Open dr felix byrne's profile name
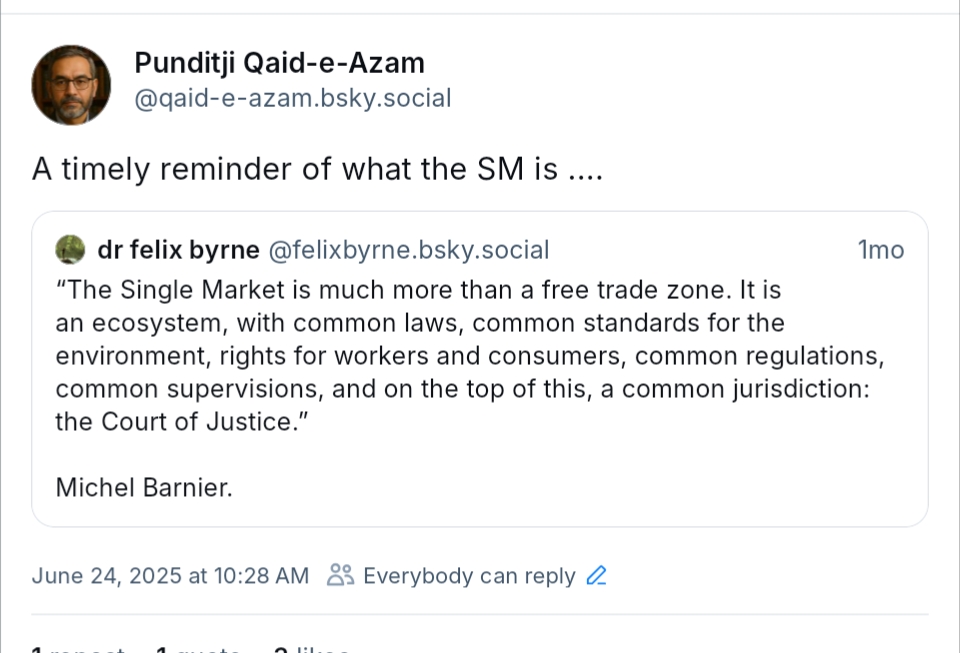Image resolution: width=960 pixels, height=653 pixels. (178, 249)
